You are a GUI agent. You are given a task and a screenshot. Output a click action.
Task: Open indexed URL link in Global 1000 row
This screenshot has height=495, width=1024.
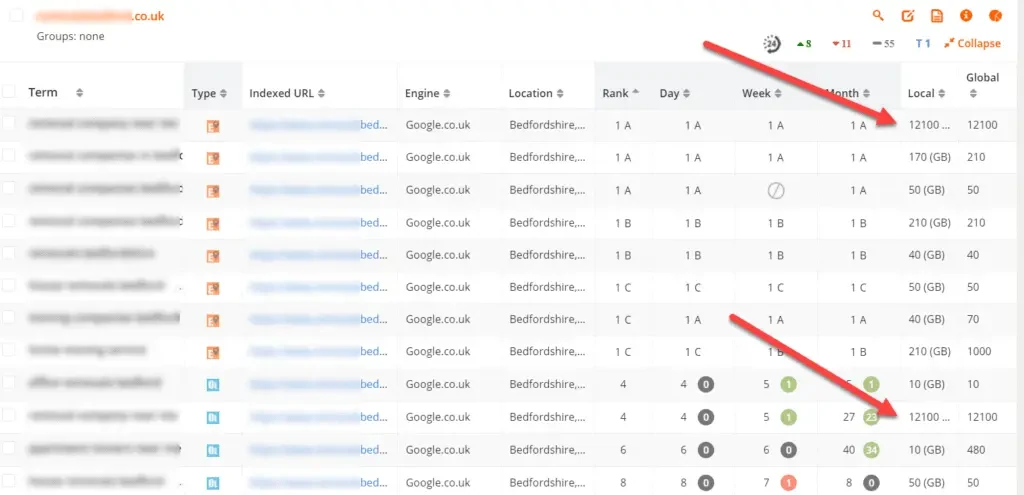318,351
